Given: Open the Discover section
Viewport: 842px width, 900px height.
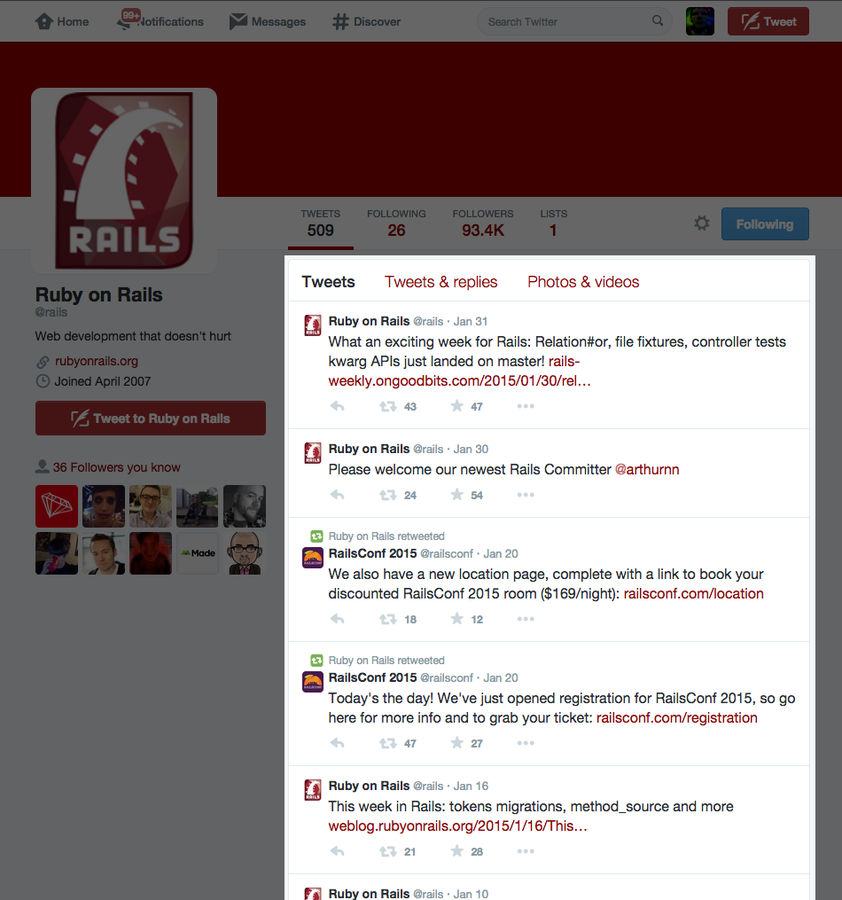Looking at the screenshot, I should point(366,22).
